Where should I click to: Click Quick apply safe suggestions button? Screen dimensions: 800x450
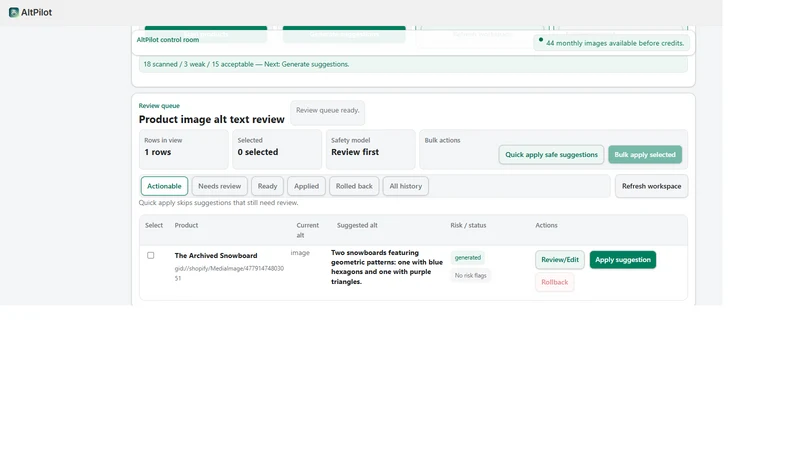point(552,155)
